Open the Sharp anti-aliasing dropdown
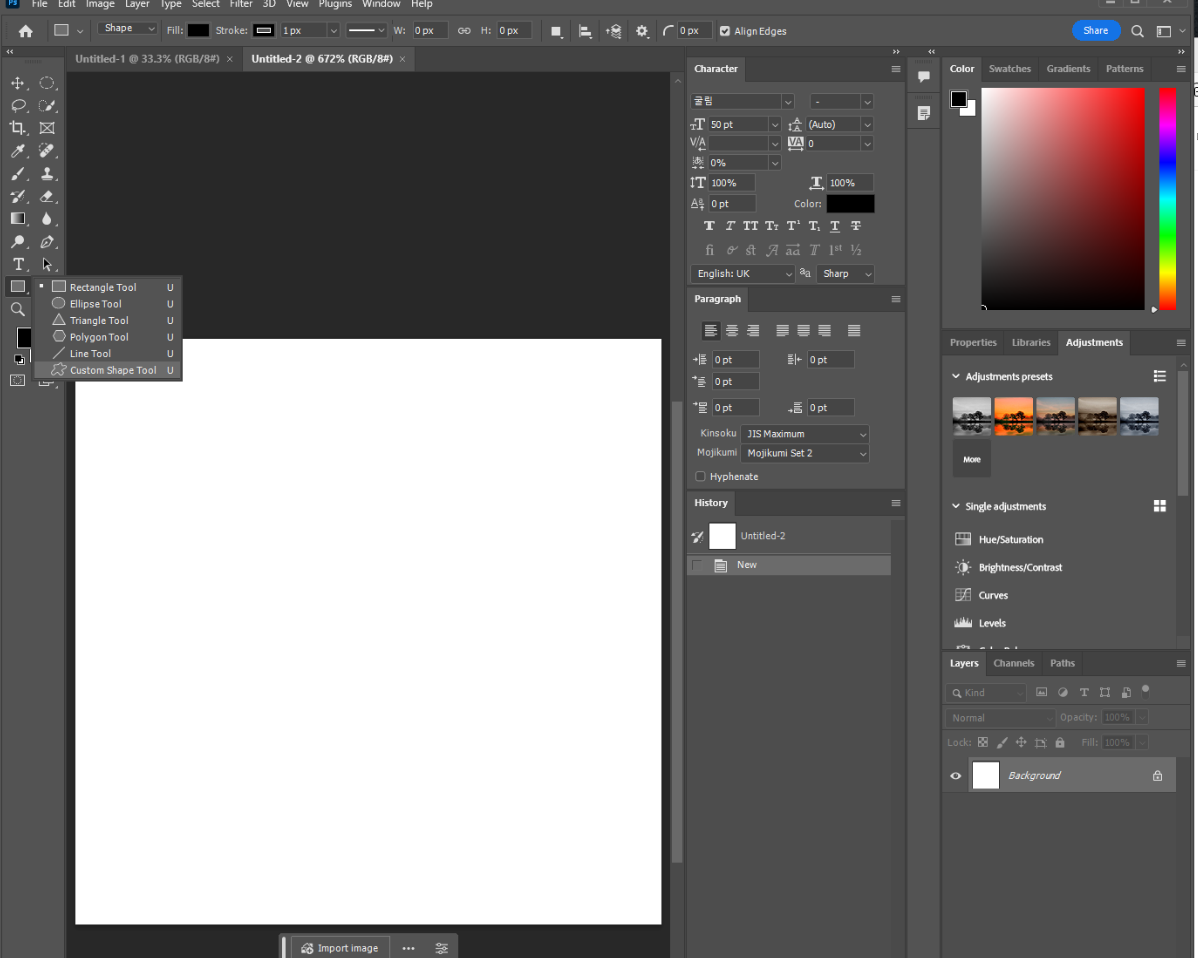1198x958 pixels. (x=845, y=273)
